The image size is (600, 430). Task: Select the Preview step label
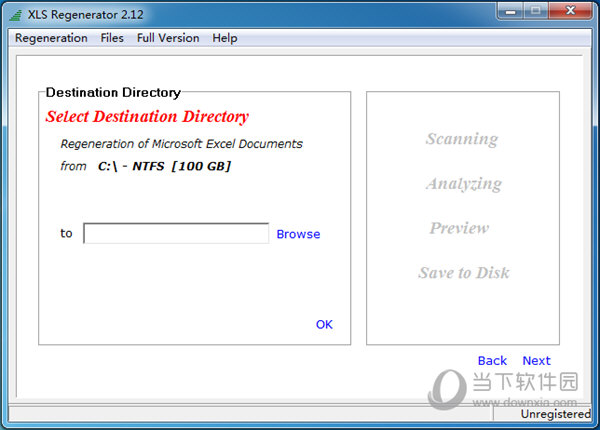click(459, 228)
